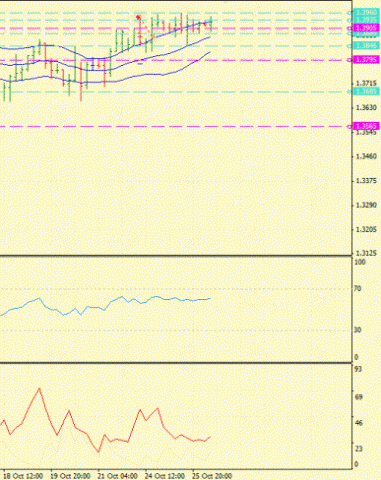
Task: Click the 46 value on the bottom indicator scale
Action: (x=359, y=423)
